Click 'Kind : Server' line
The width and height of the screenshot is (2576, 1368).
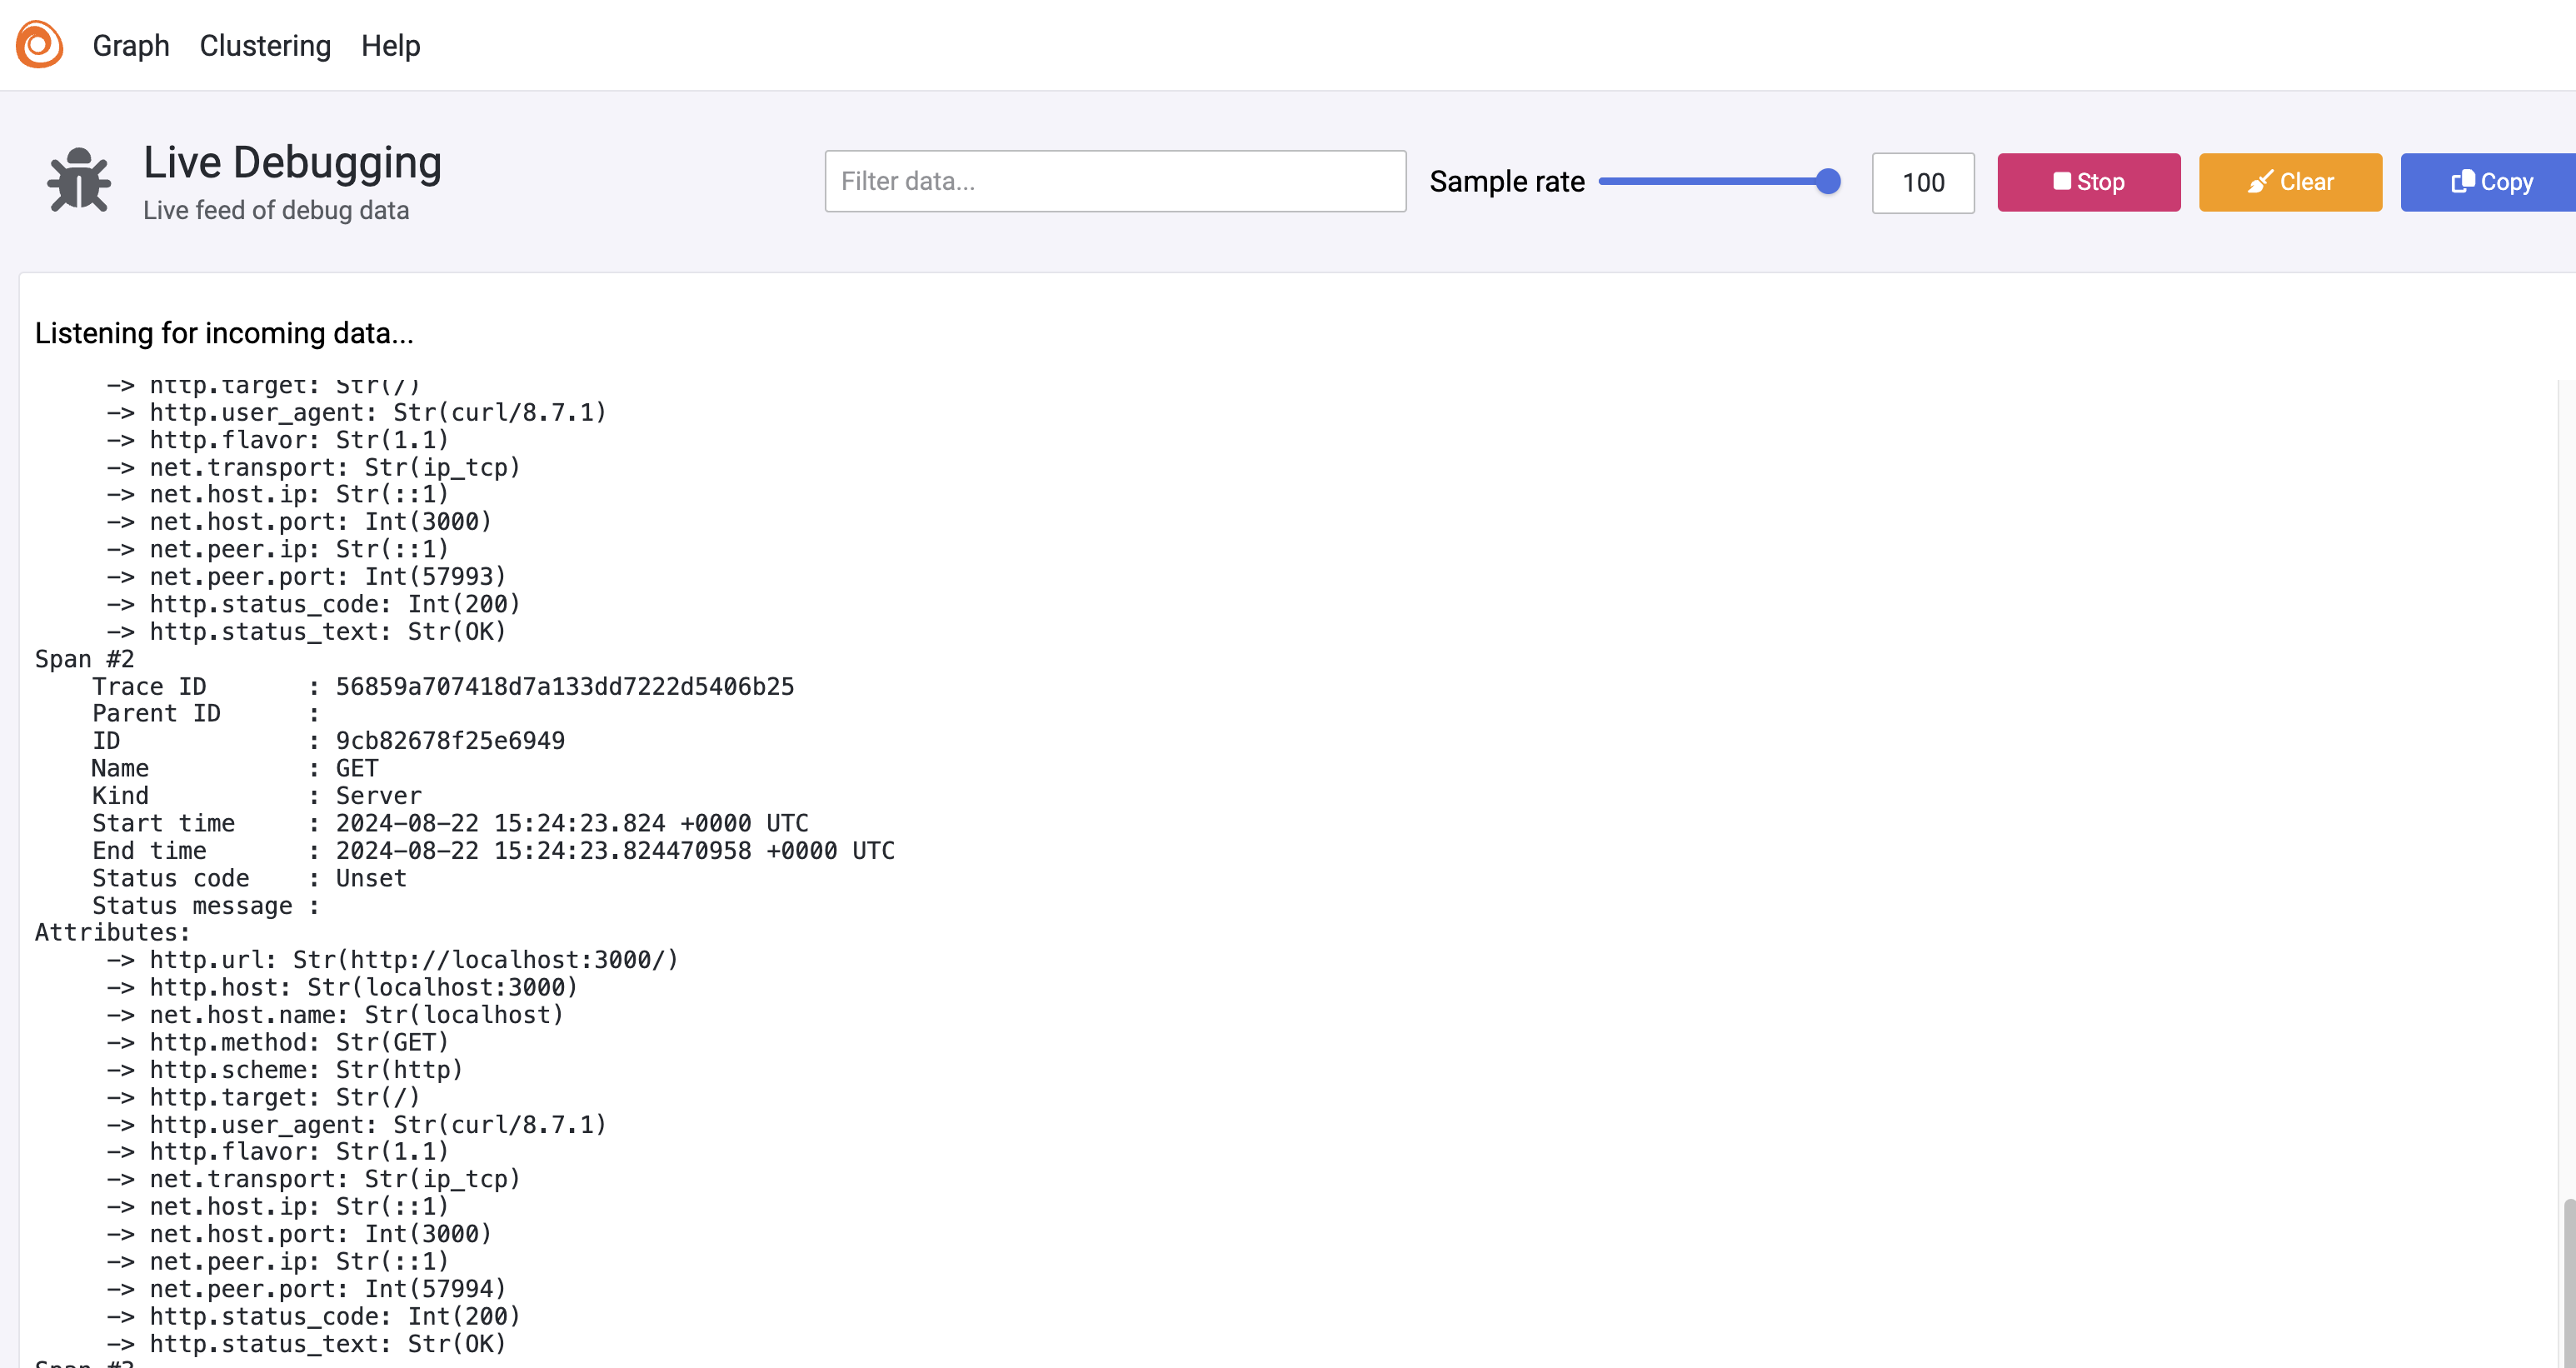[257, 796]
